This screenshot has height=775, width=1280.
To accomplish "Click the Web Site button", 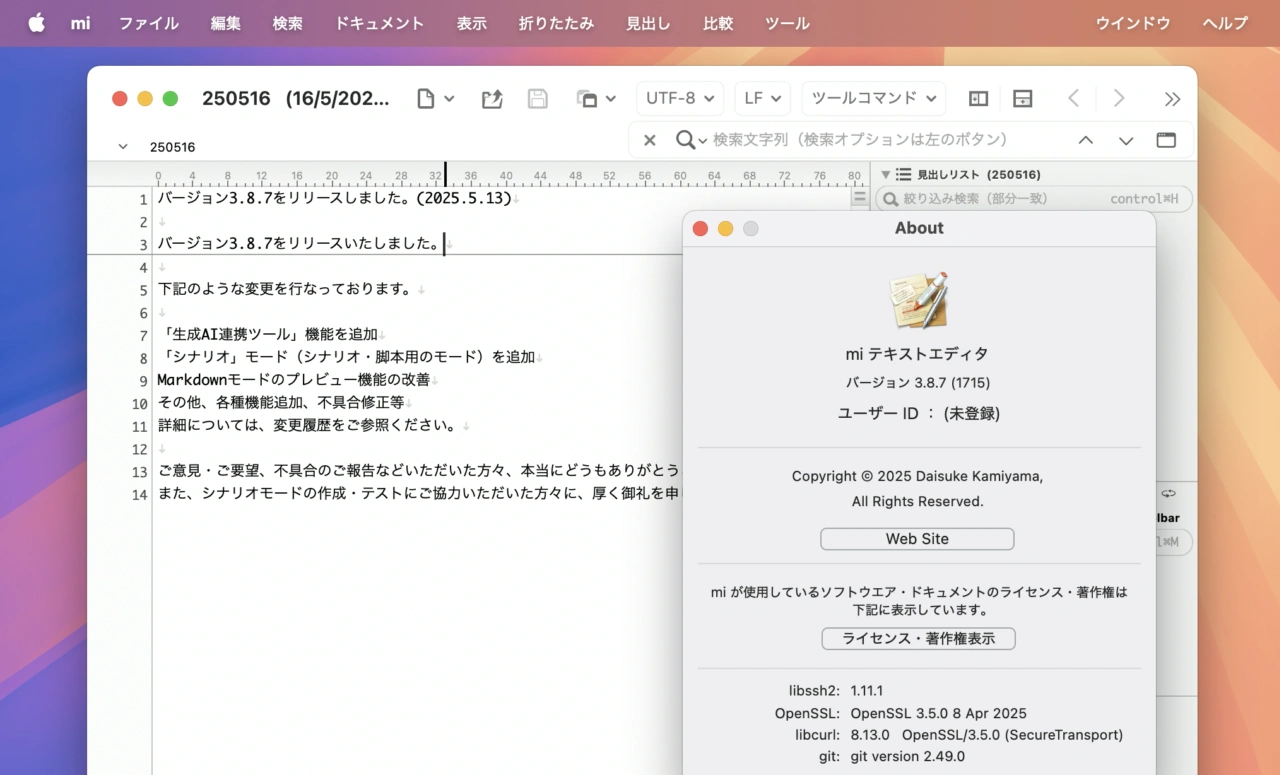I will click(917, 539).
